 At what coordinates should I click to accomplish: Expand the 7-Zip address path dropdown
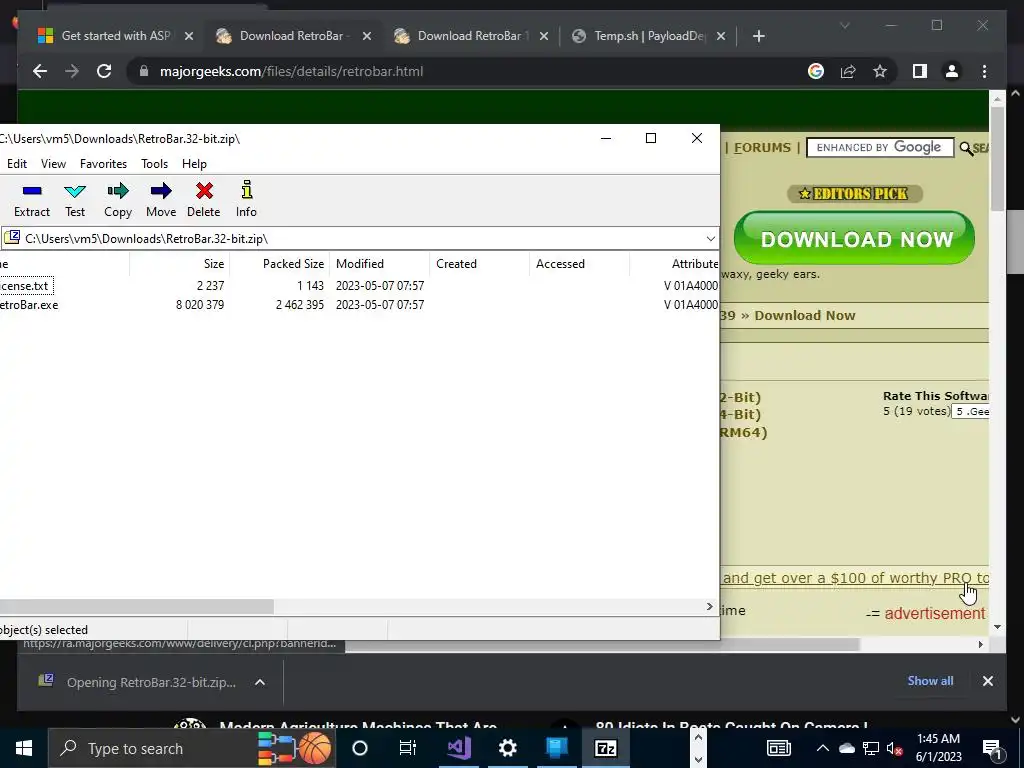pyautogui.click(x=711, y=238)
